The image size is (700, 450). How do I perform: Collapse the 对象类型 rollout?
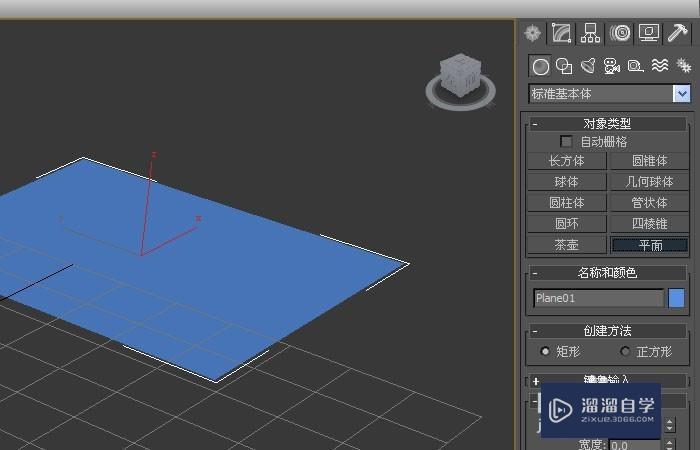pos(608,124)
